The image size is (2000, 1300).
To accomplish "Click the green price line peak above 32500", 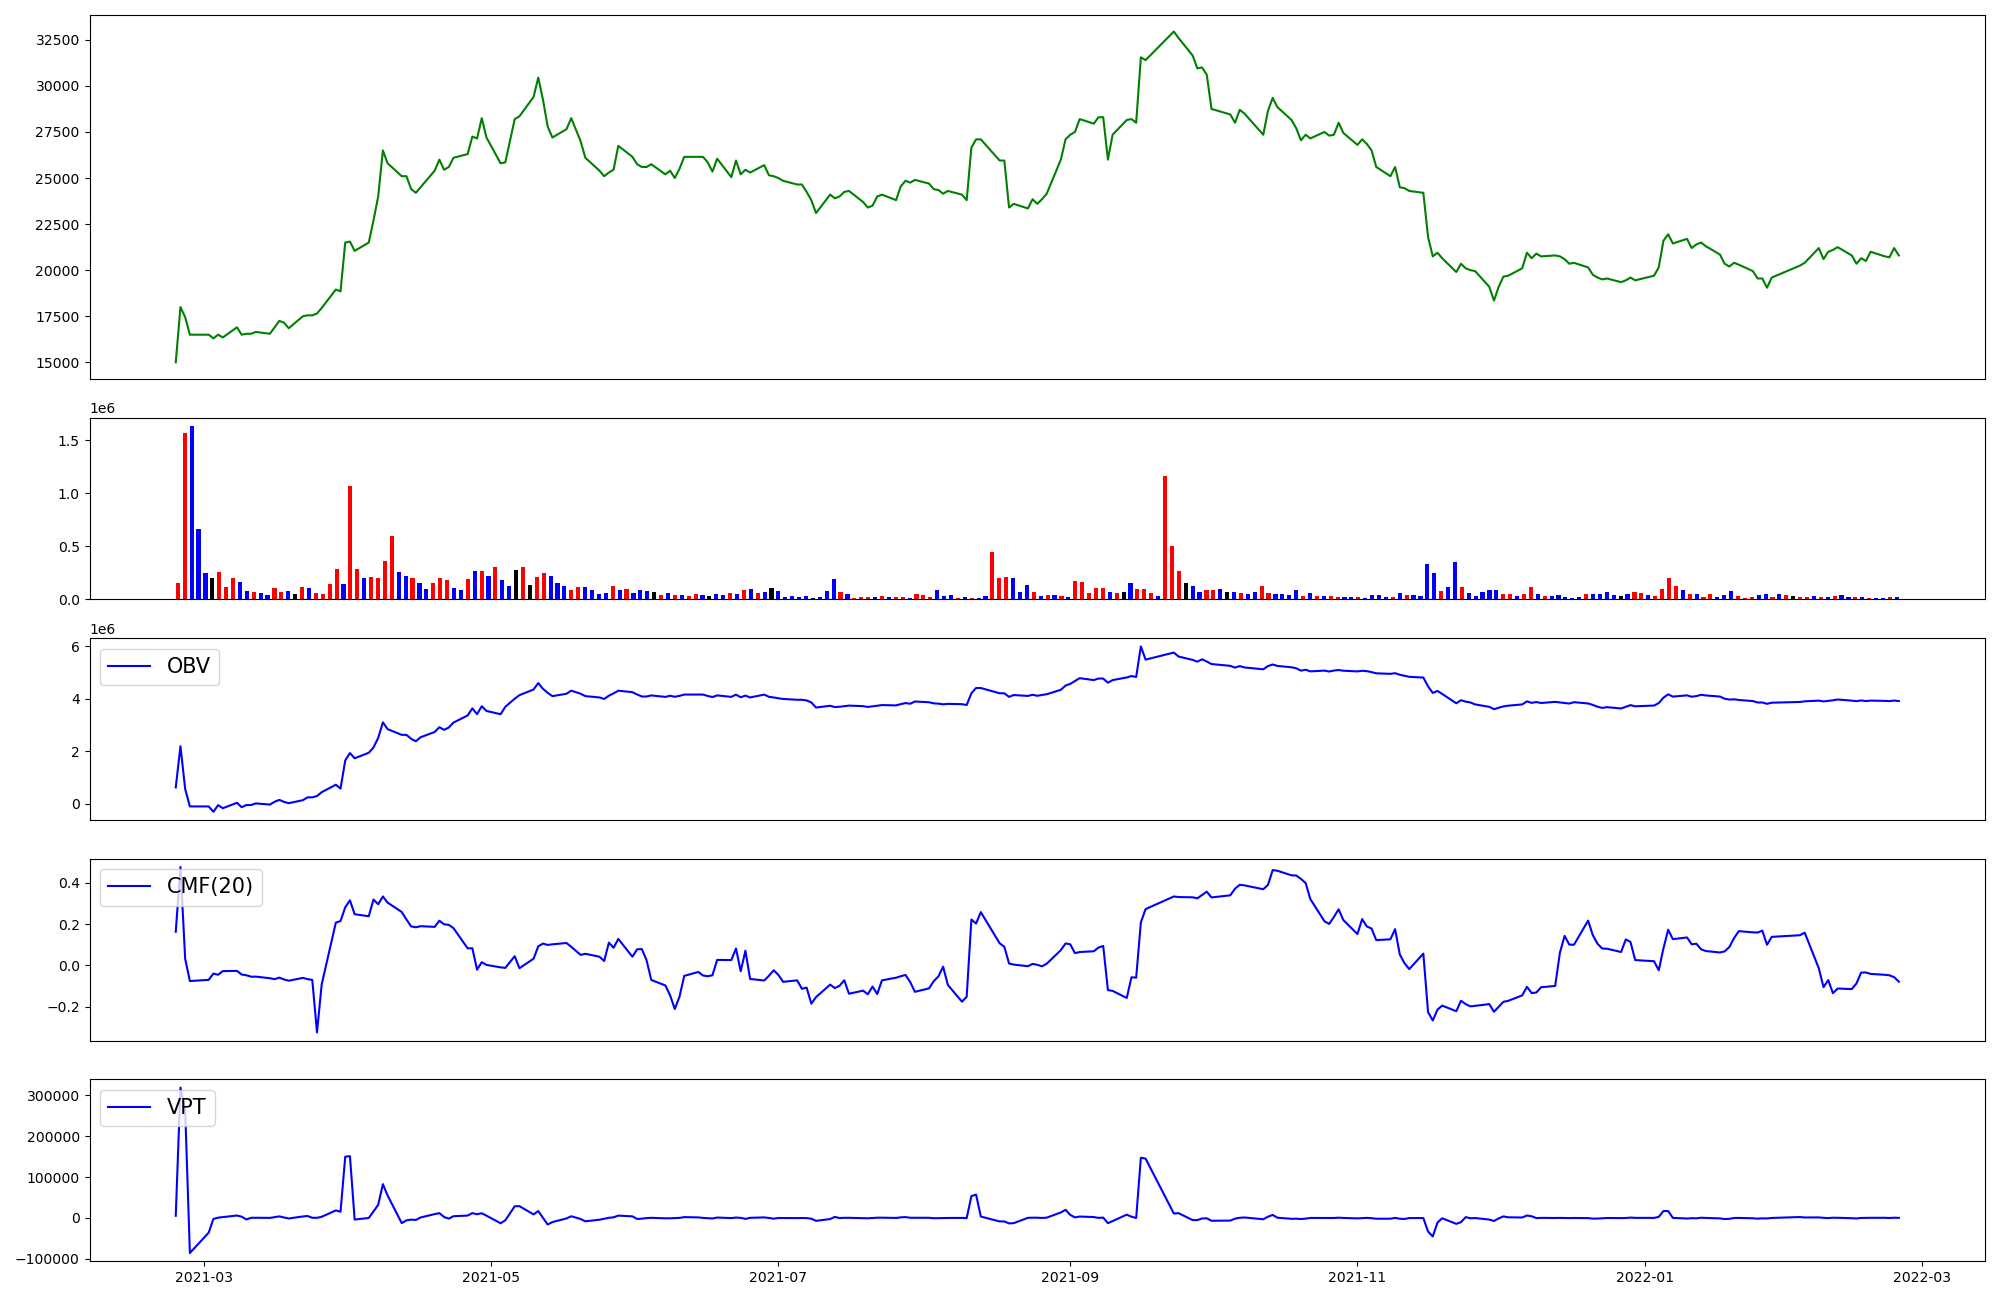I will pyautogui.click(x=1174, y=33).
